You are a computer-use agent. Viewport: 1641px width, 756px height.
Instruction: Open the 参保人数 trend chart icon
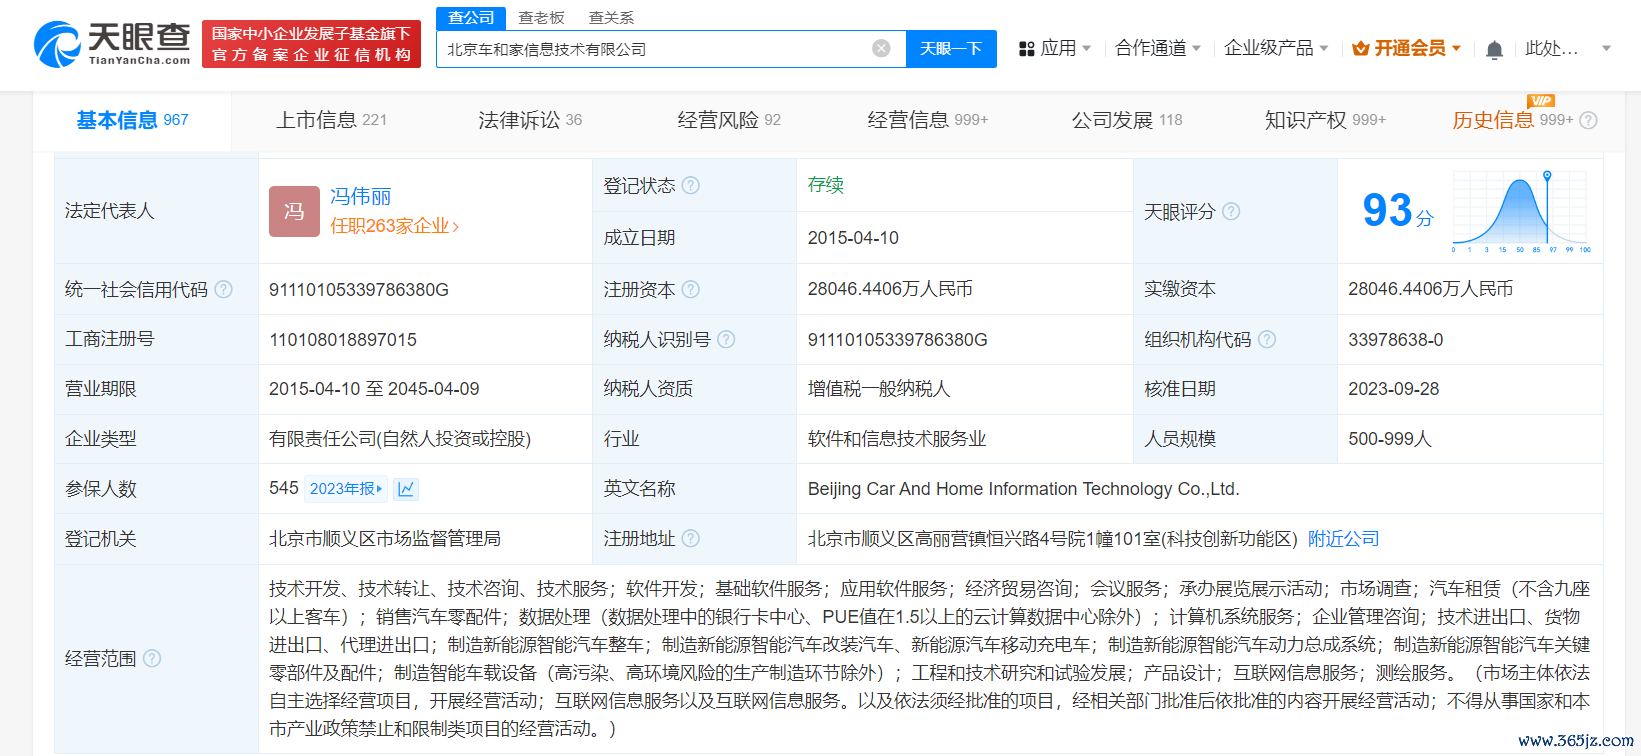pyautogui.click(x=406, y=489)
